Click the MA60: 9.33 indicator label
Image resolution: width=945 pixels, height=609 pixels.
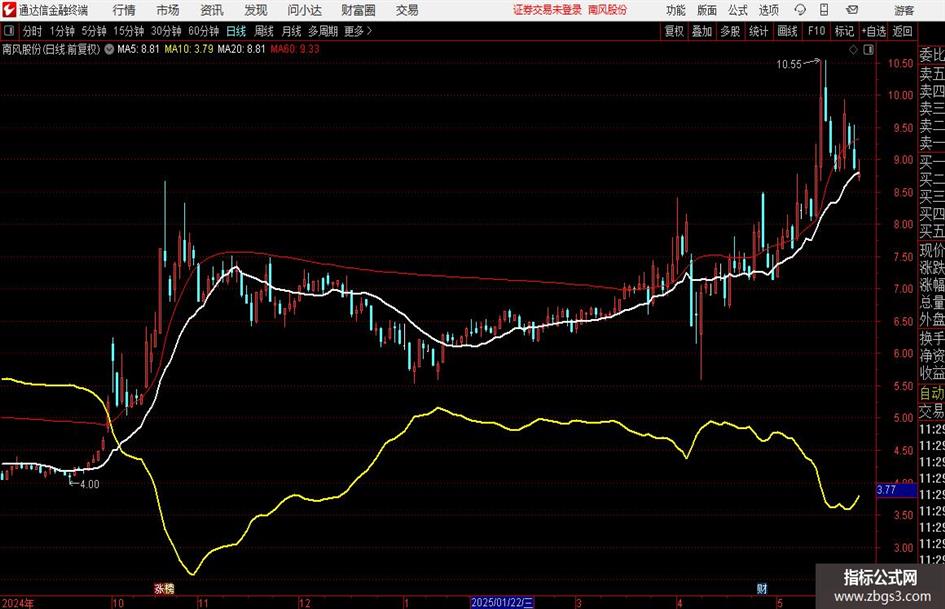[295, 49]
